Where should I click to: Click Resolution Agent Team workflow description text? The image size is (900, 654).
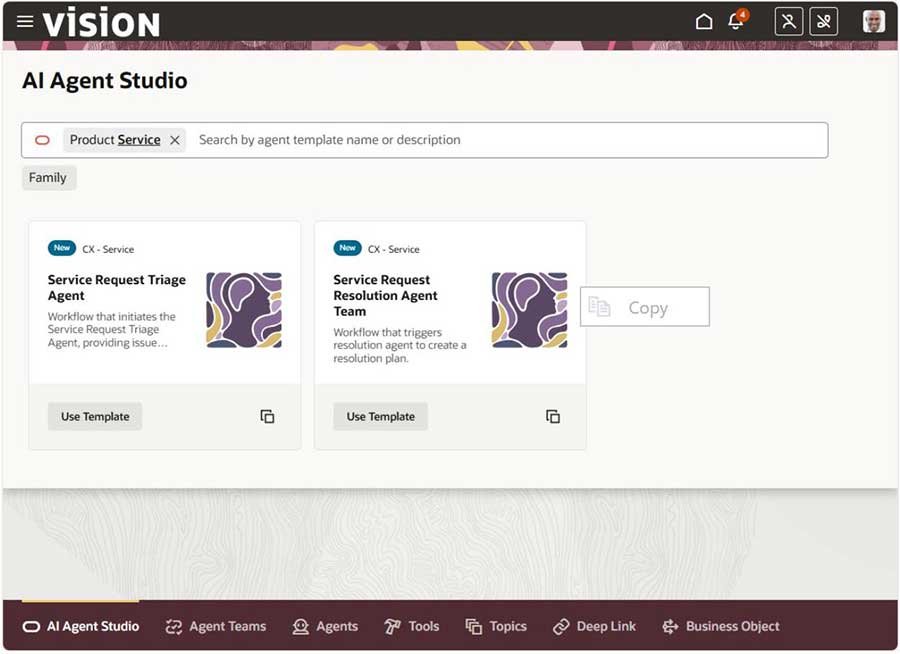(x=400, y=345)
